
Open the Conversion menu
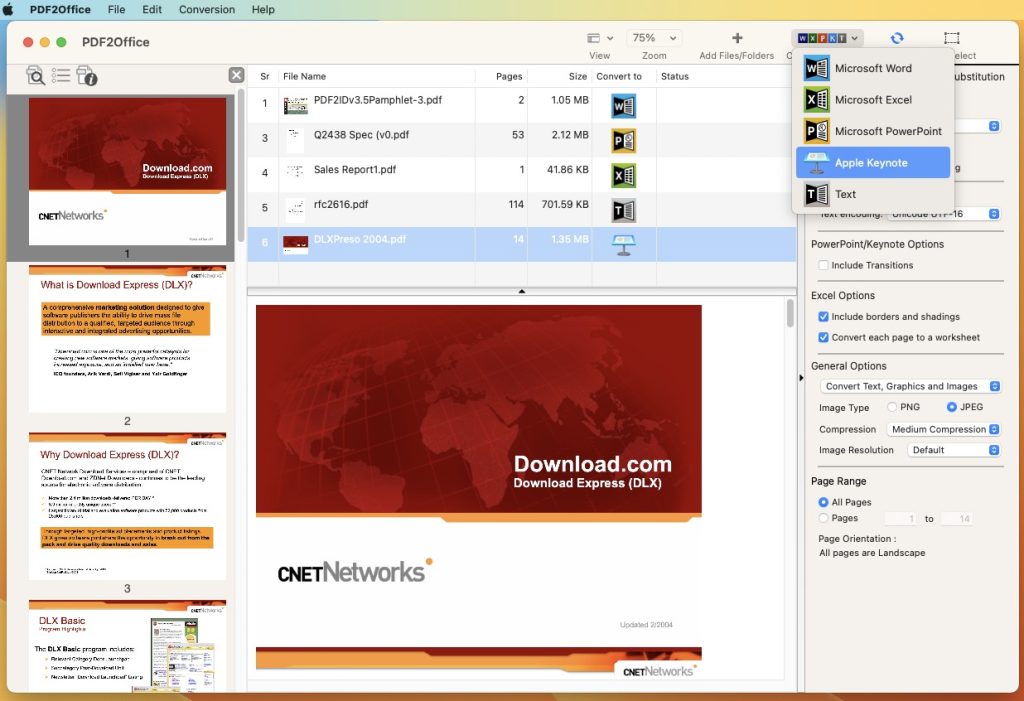click(x=206, y=9)
